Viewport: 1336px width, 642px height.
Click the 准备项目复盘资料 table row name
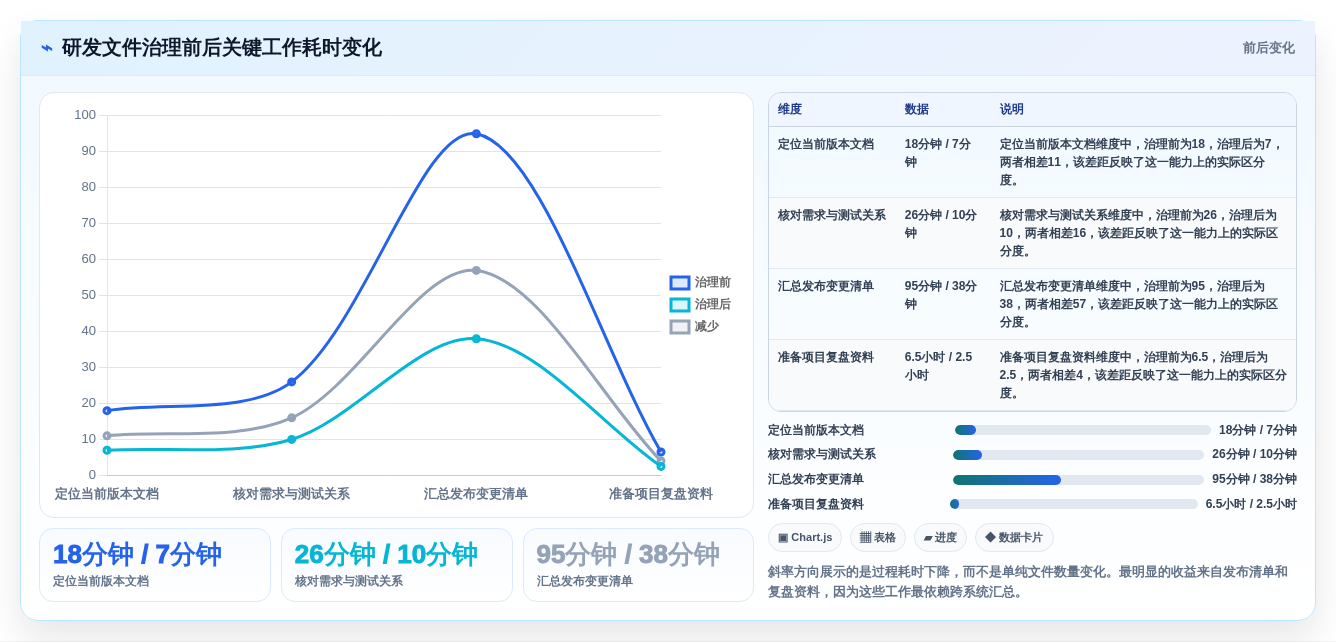point(826,357)
